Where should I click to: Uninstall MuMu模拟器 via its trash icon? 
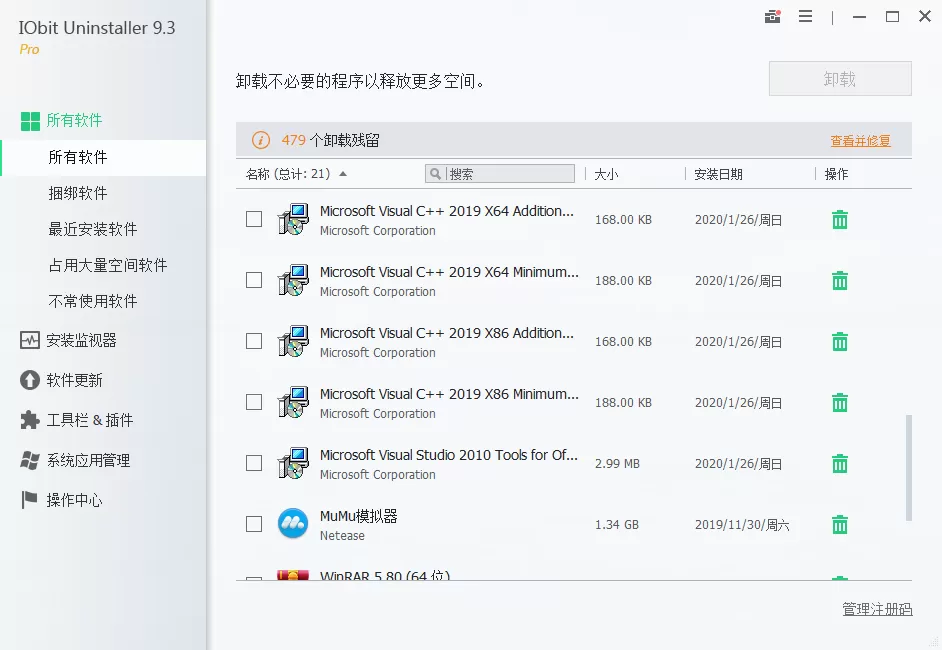click(839, 524)
